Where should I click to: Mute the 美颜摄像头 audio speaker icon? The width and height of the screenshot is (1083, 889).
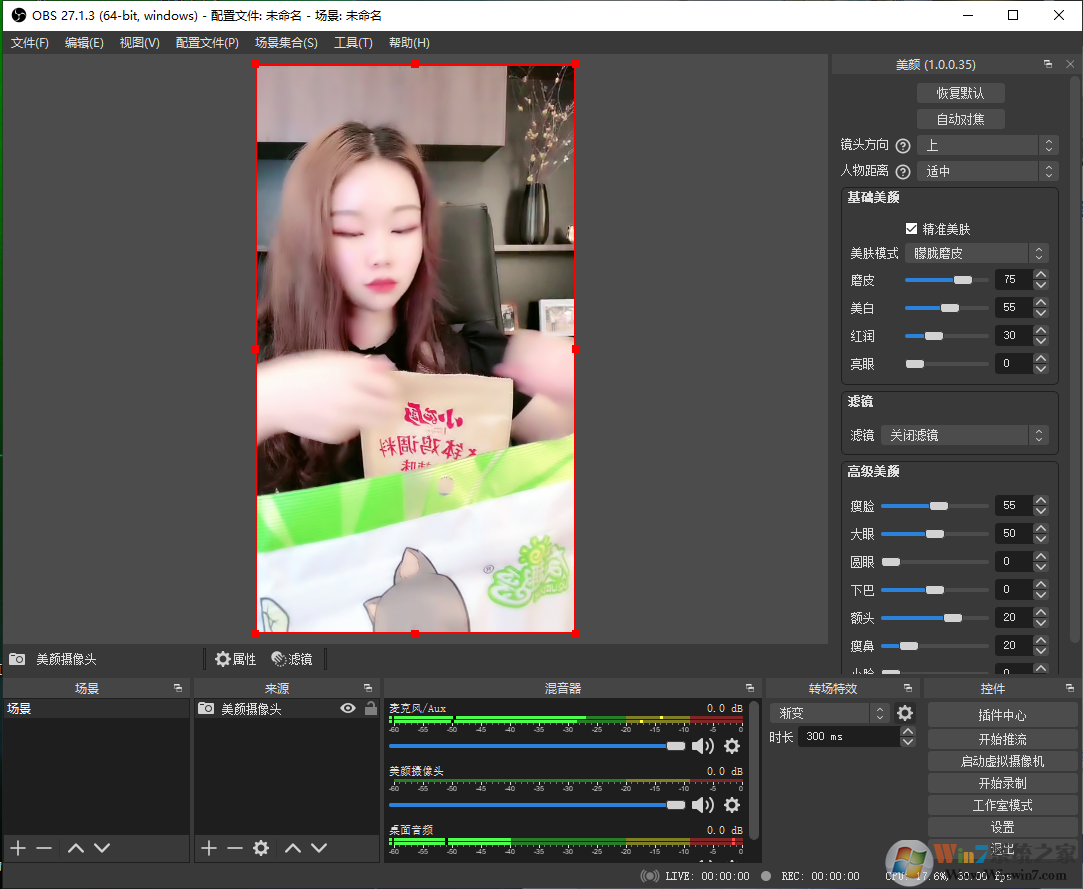click(703, 805)
